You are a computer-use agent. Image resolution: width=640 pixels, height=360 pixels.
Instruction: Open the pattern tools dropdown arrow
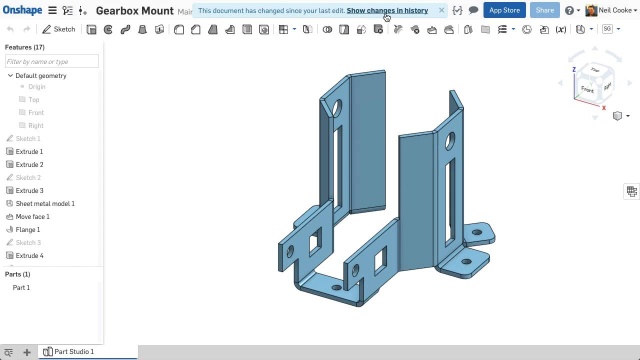click(x=294, y=29)
